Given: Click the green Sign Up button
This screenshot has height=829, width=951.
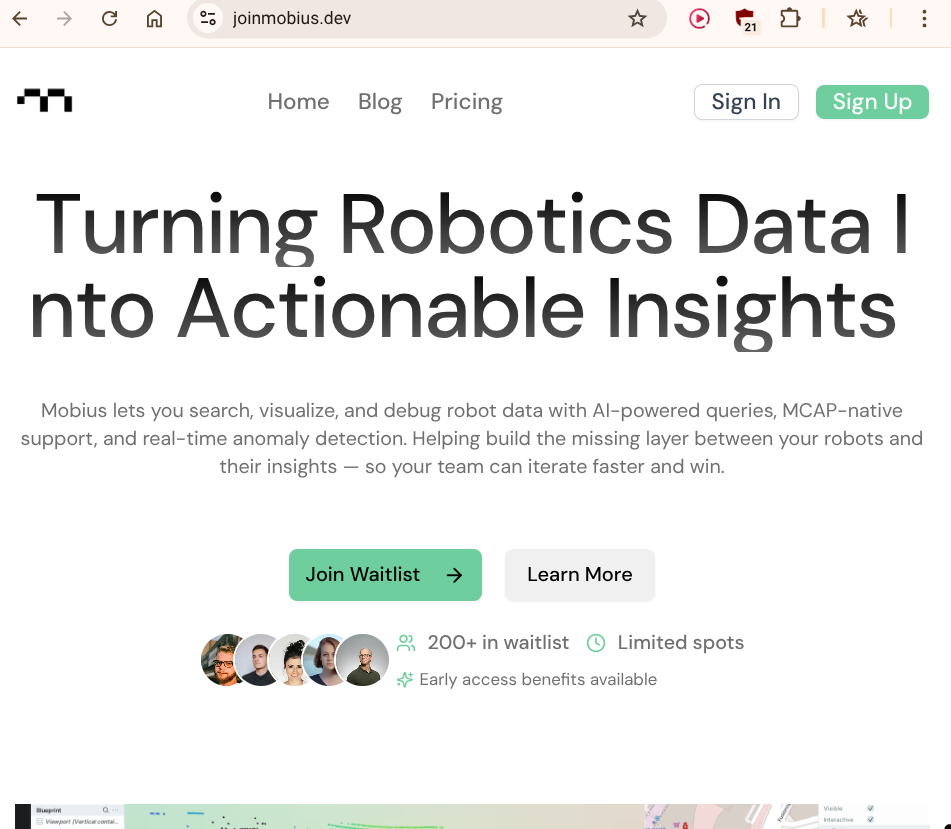Looking at the screenshot, I should [872, 102].
